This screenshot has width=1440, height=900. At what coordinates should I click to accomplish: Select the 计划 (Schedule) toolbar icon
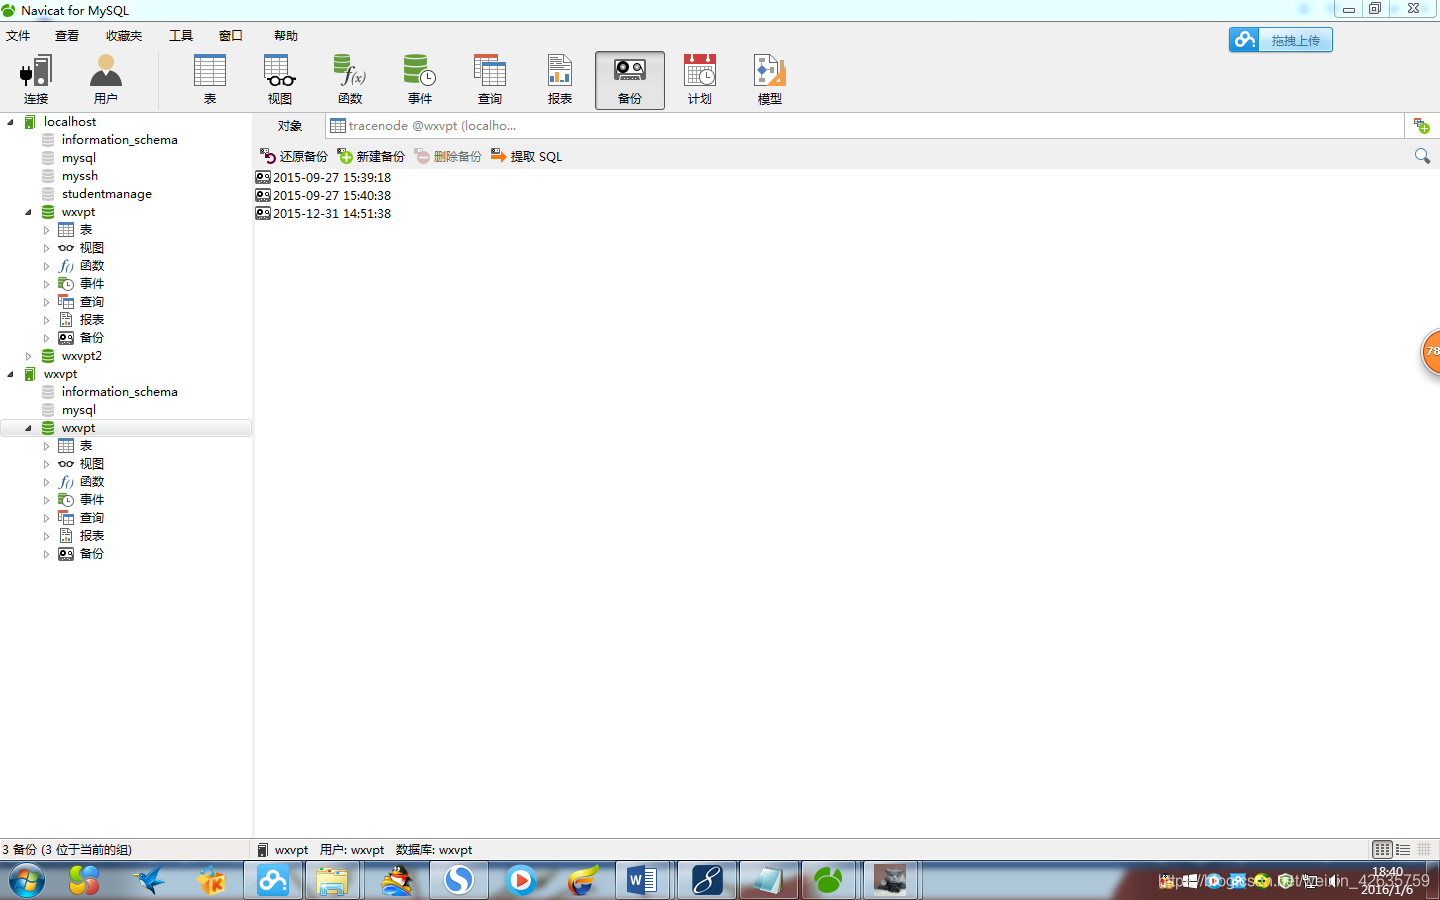699,78
